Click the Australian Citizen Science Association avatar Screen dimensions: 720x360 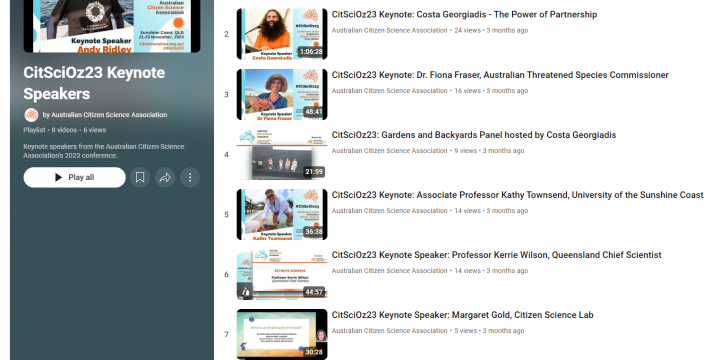coord(31,115)
